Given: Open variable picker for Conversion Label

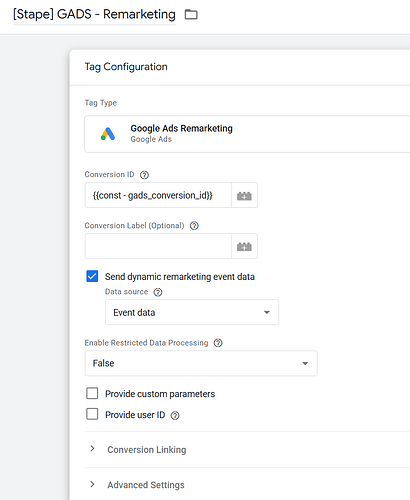Looking at the screenshot, I should 244,246.
